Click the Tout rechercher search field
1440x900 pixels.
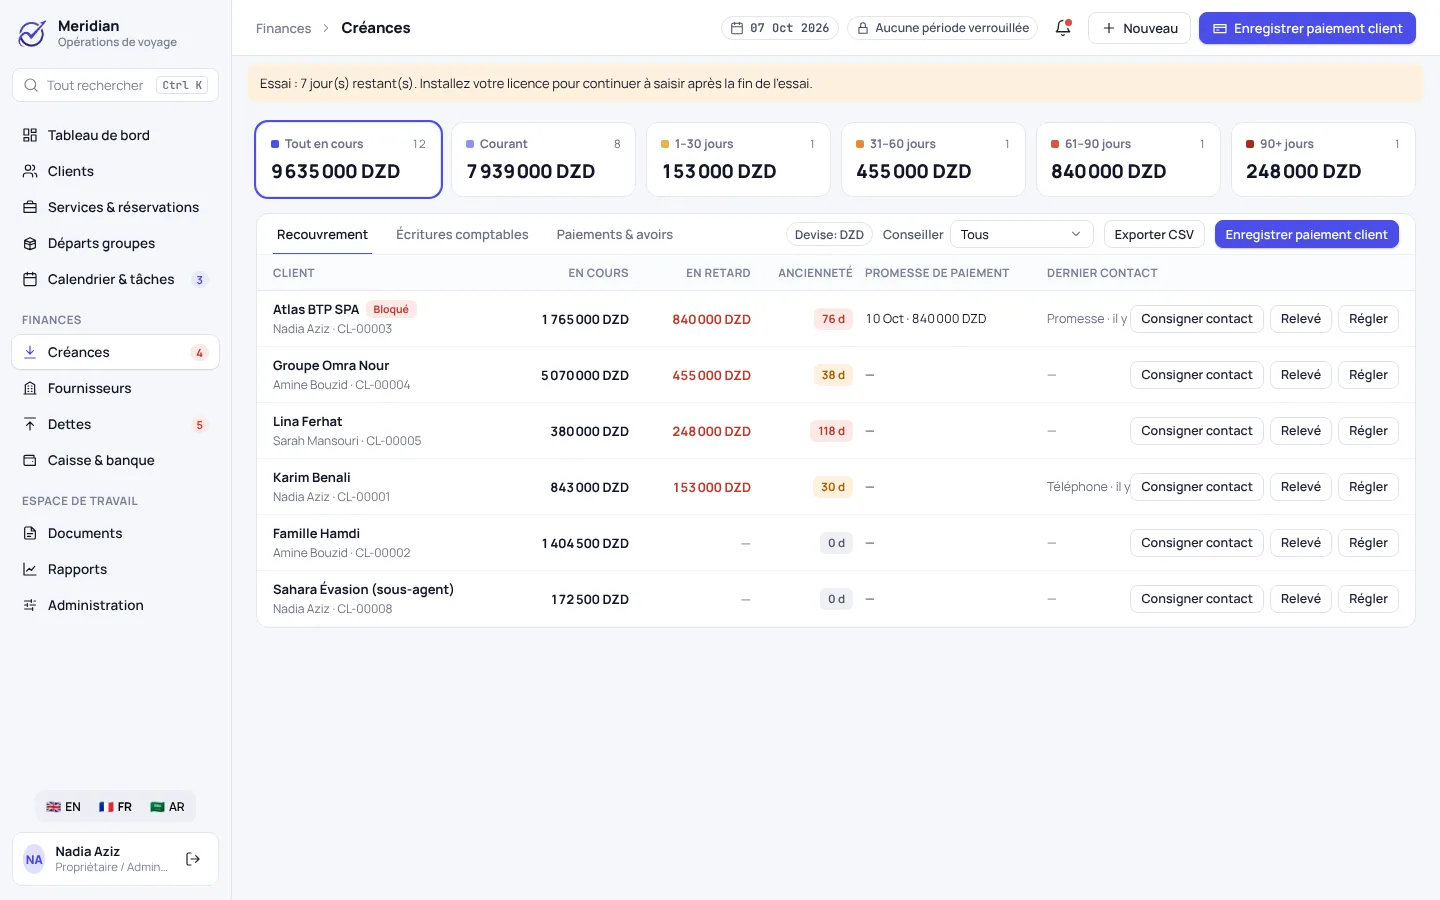click(x=115, y=85)
